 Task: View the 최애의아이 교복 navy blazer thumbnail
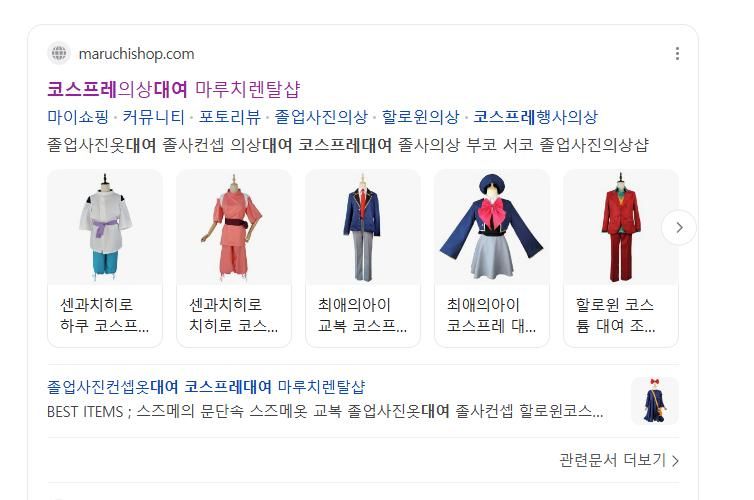[x=363, y=227]
